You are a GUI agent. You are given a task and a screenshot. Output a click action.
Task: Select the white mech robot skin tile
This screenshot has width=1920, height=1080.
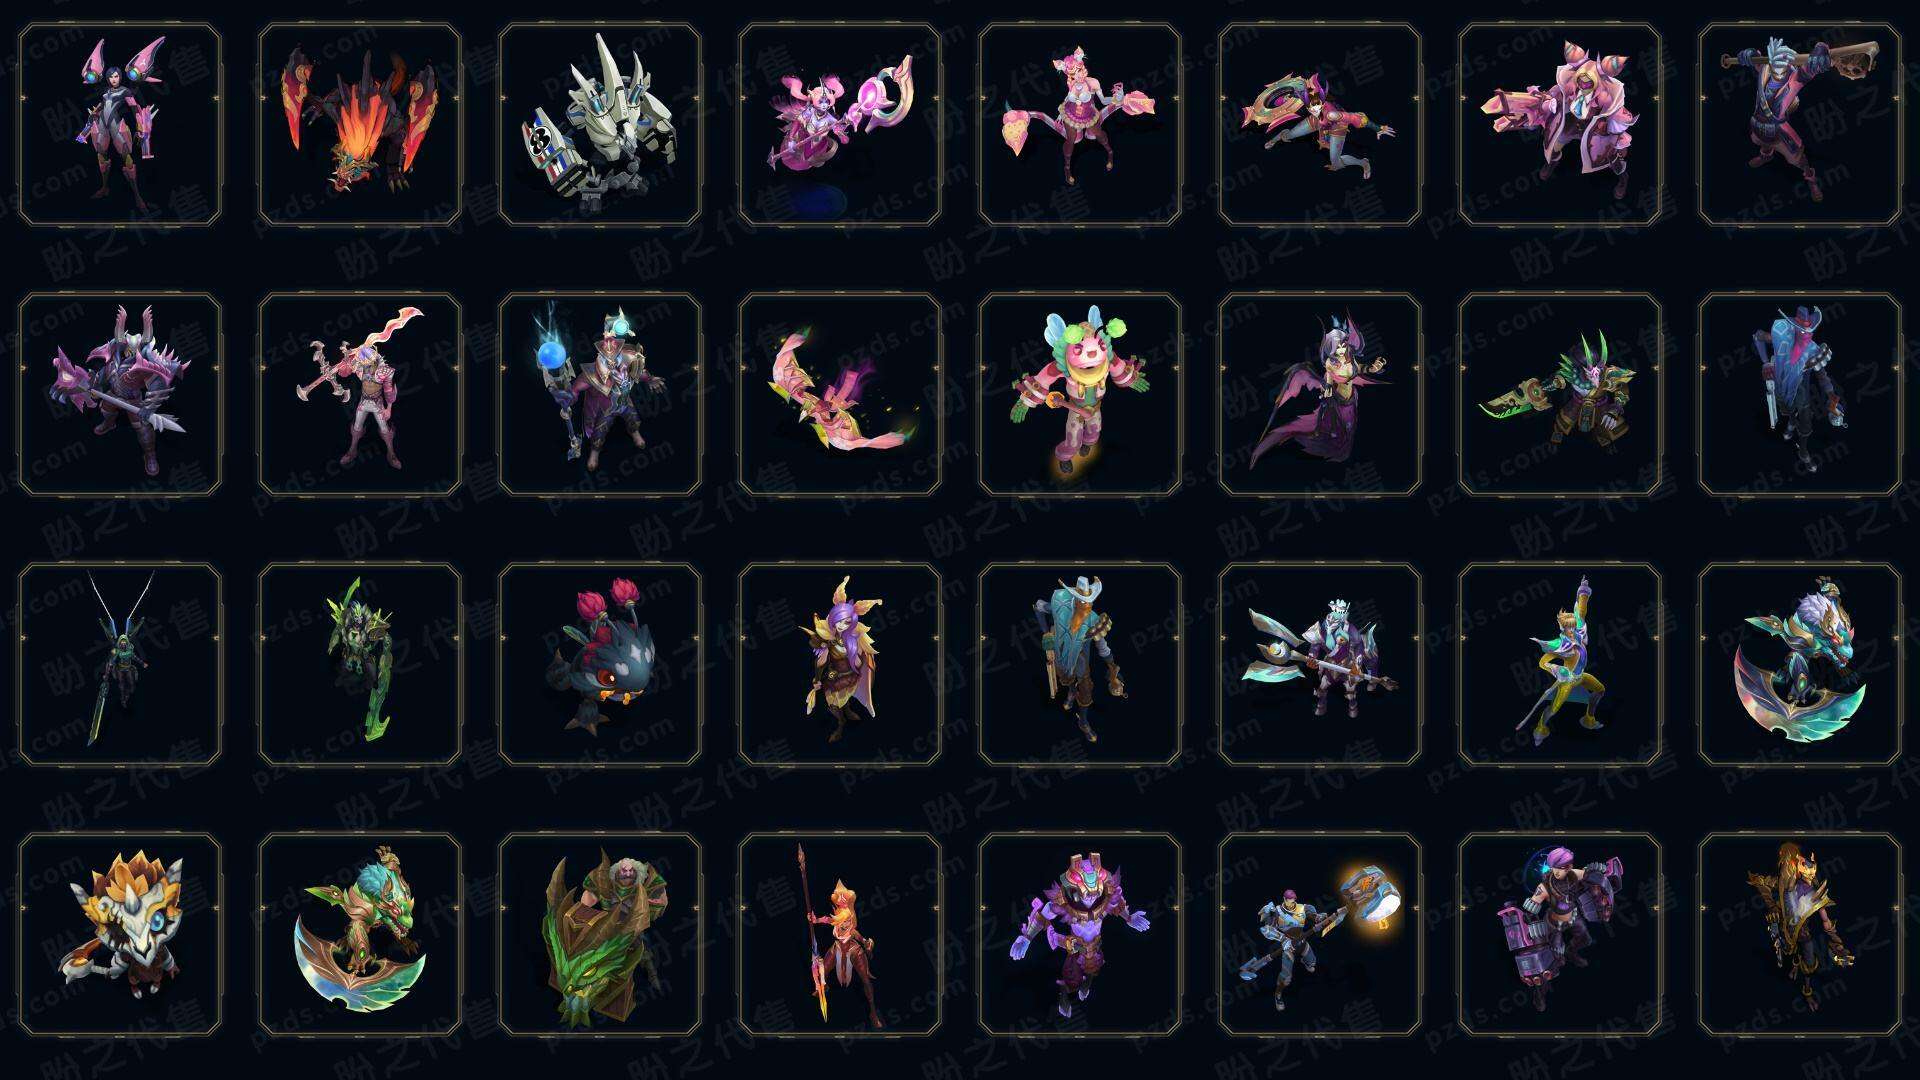tap(600, 125)
